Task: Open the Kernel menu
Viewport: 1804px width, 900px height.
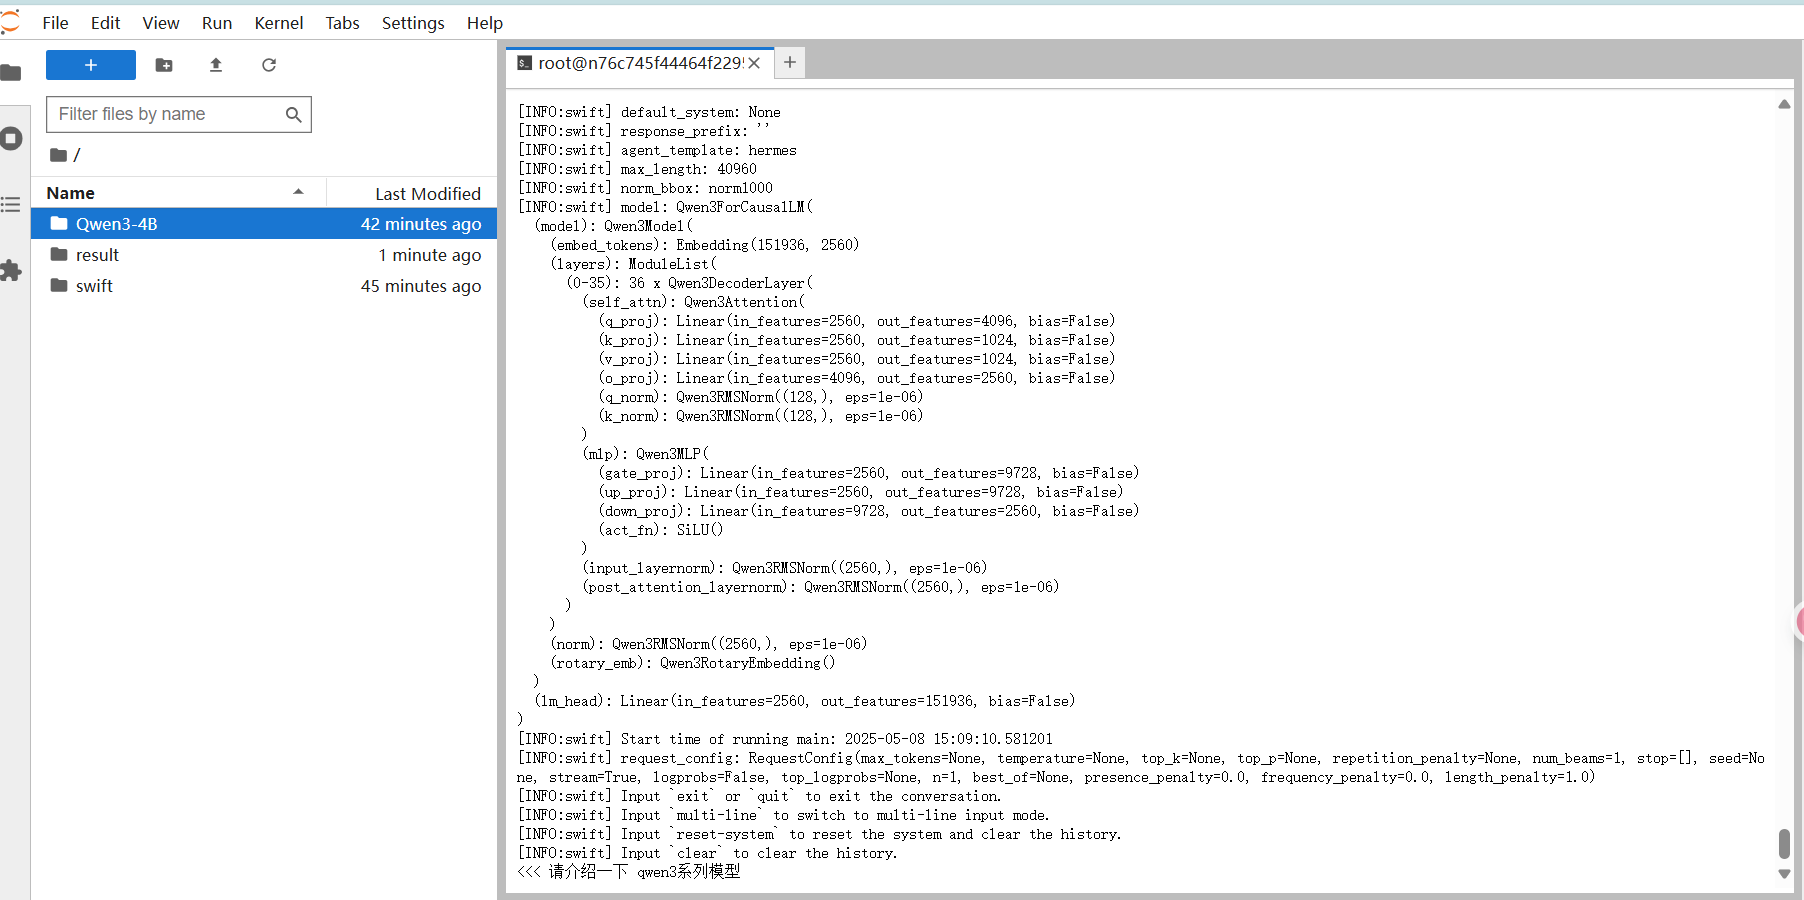Action: point(279,23)
